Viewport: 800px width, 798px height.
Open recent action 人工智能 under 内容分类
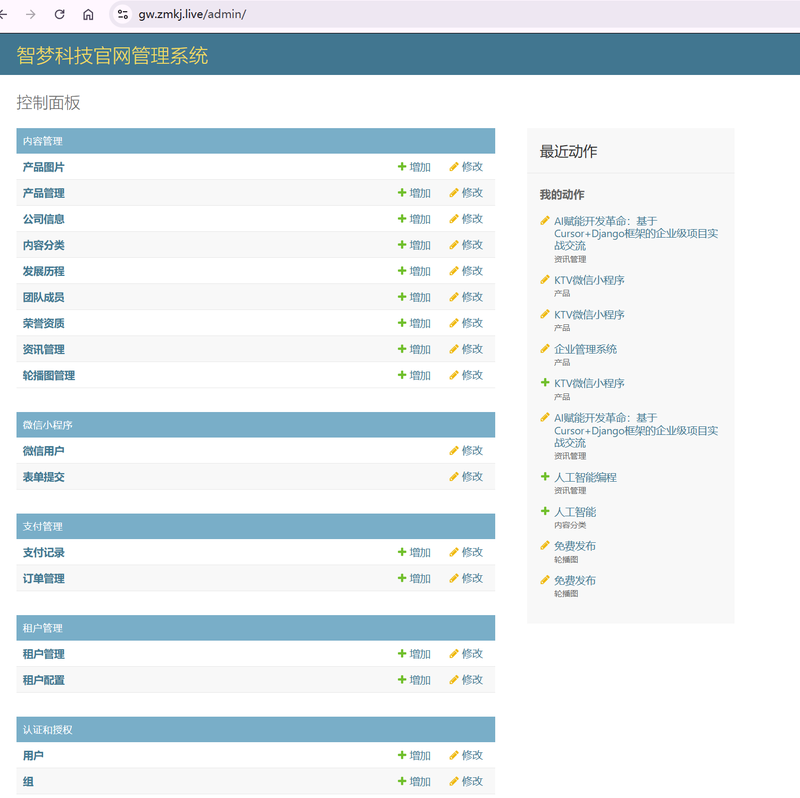(576, 512)
